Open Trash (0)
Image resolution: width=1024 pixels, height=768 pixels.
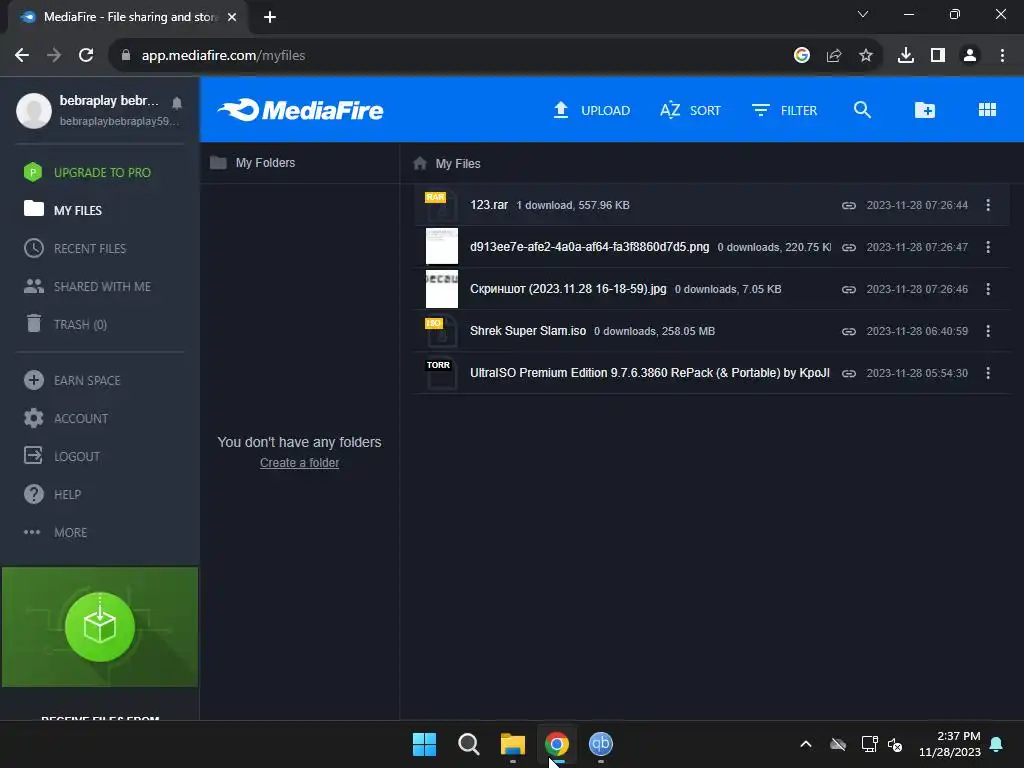pos(65,324)
